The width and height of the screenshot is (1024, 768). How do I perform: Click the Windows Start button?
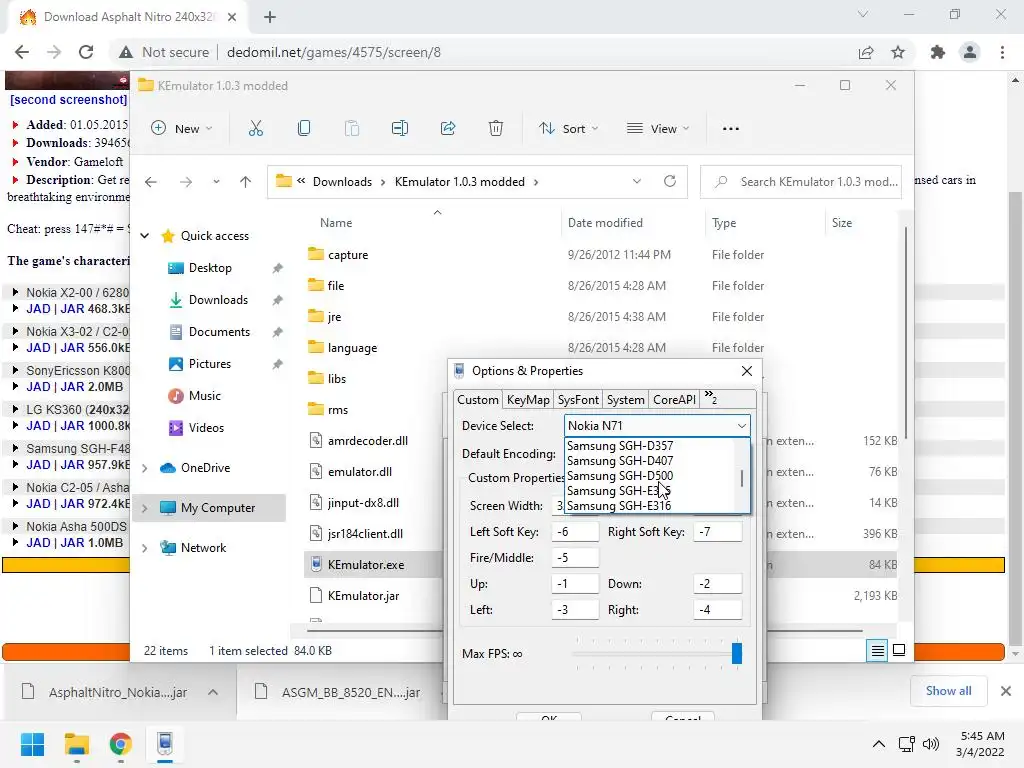pyautogui.click(x=32, y=744)
